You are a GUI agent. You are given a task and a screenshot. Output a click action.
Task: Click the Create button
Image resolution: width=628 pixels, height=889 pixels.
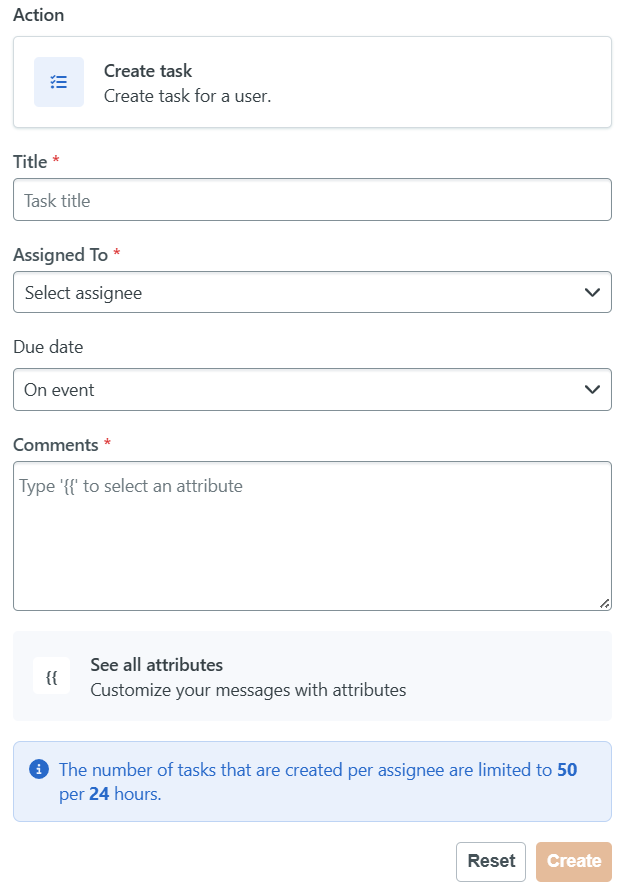coord(574,861)
